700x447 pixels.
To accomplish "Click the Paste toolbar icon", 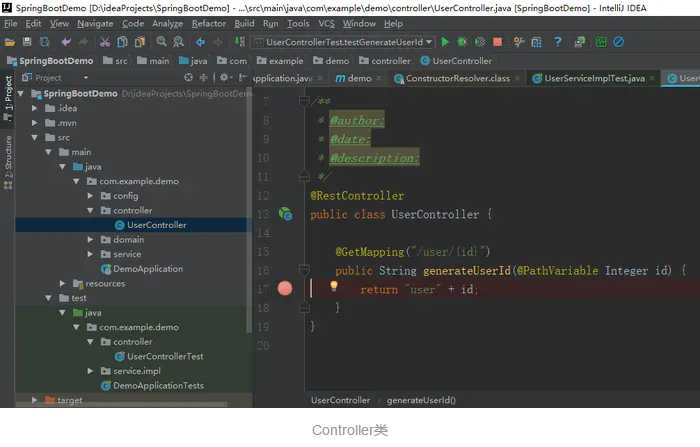I will [x=140, y=42].
